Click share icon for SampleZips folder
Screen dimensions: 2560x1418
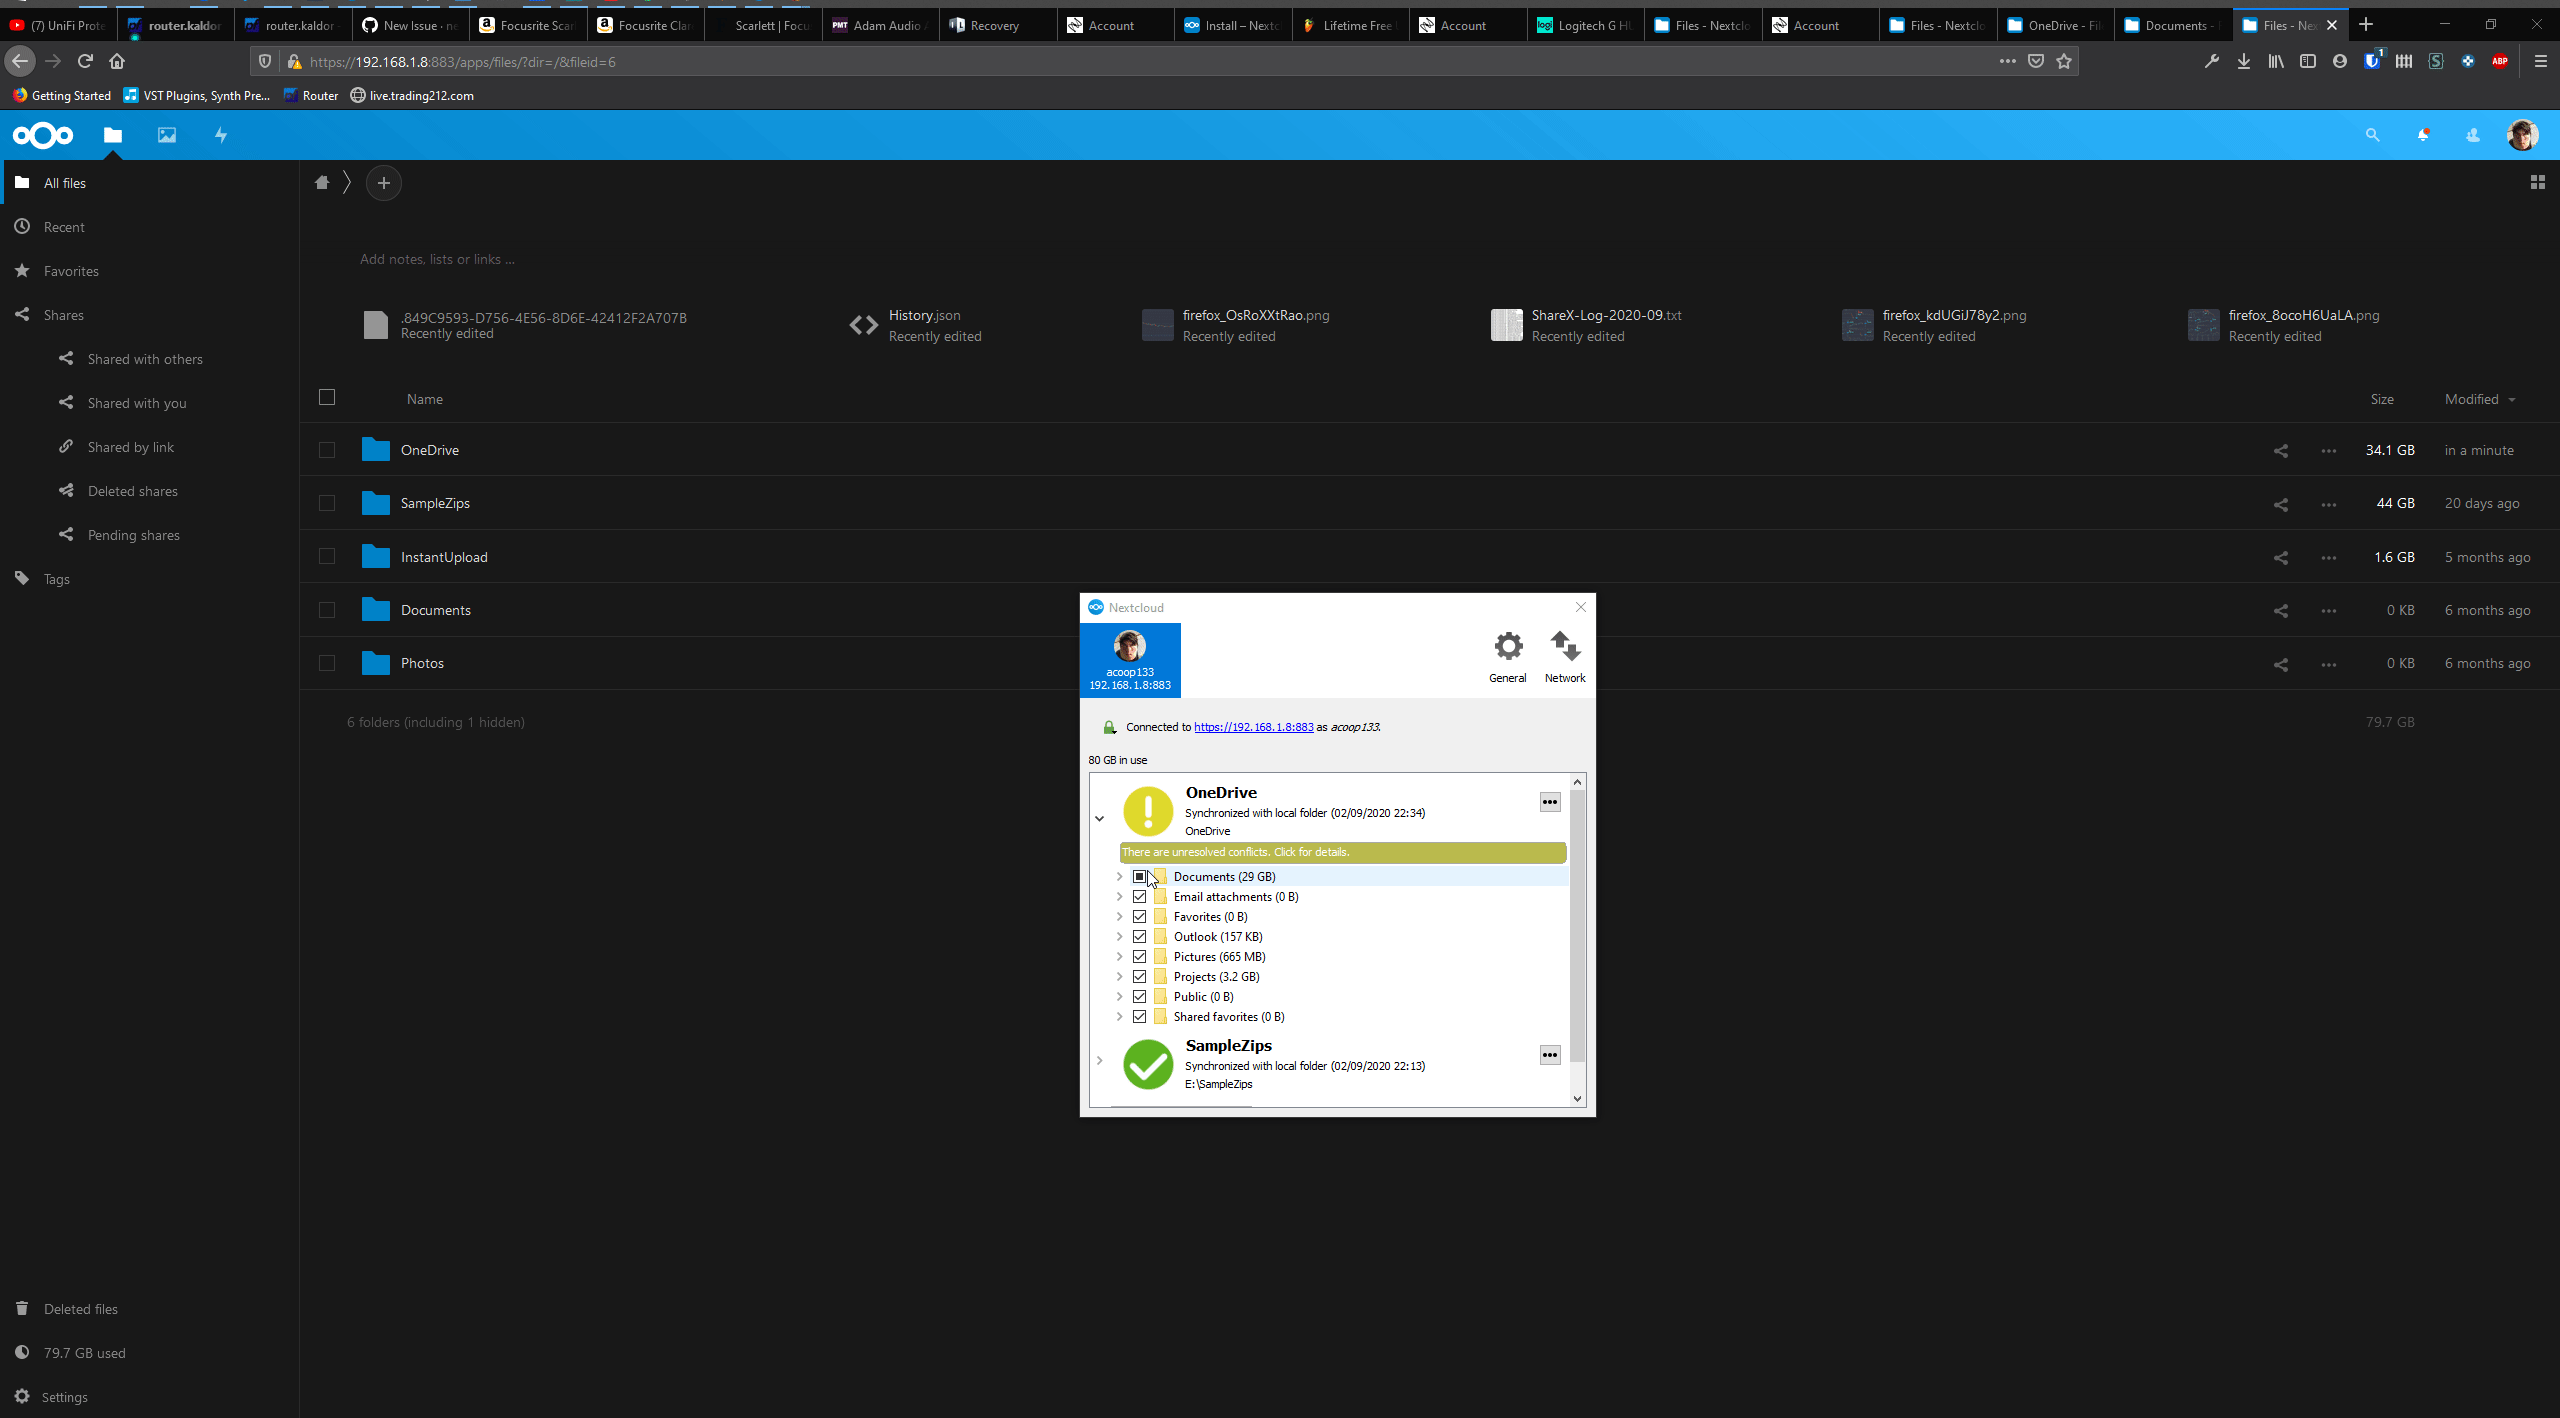coord(2281,504)
